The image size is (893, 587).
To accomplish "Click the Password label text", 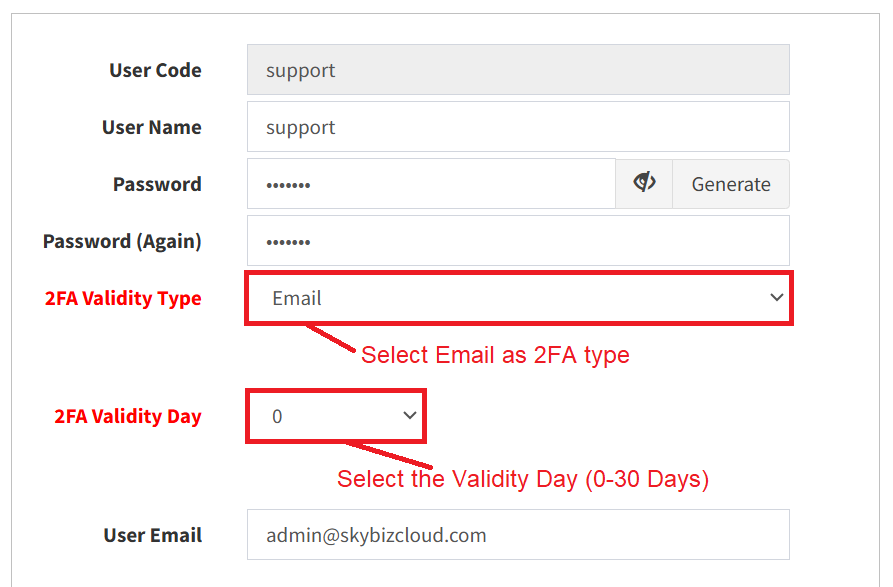I will pyautogui.click(x=157, y=184).
